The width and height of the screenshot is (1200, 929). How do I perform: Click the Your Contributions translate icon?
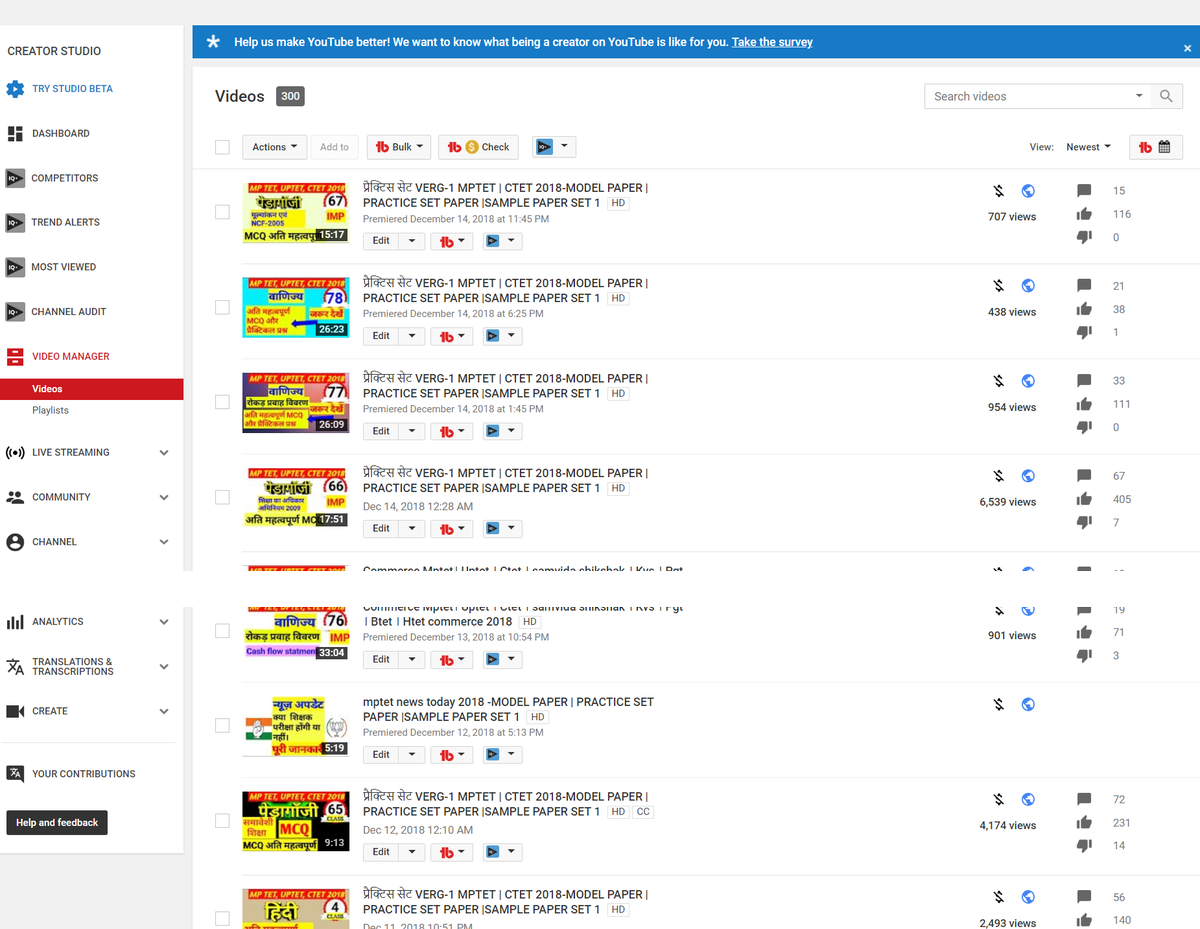click(15, 774)
